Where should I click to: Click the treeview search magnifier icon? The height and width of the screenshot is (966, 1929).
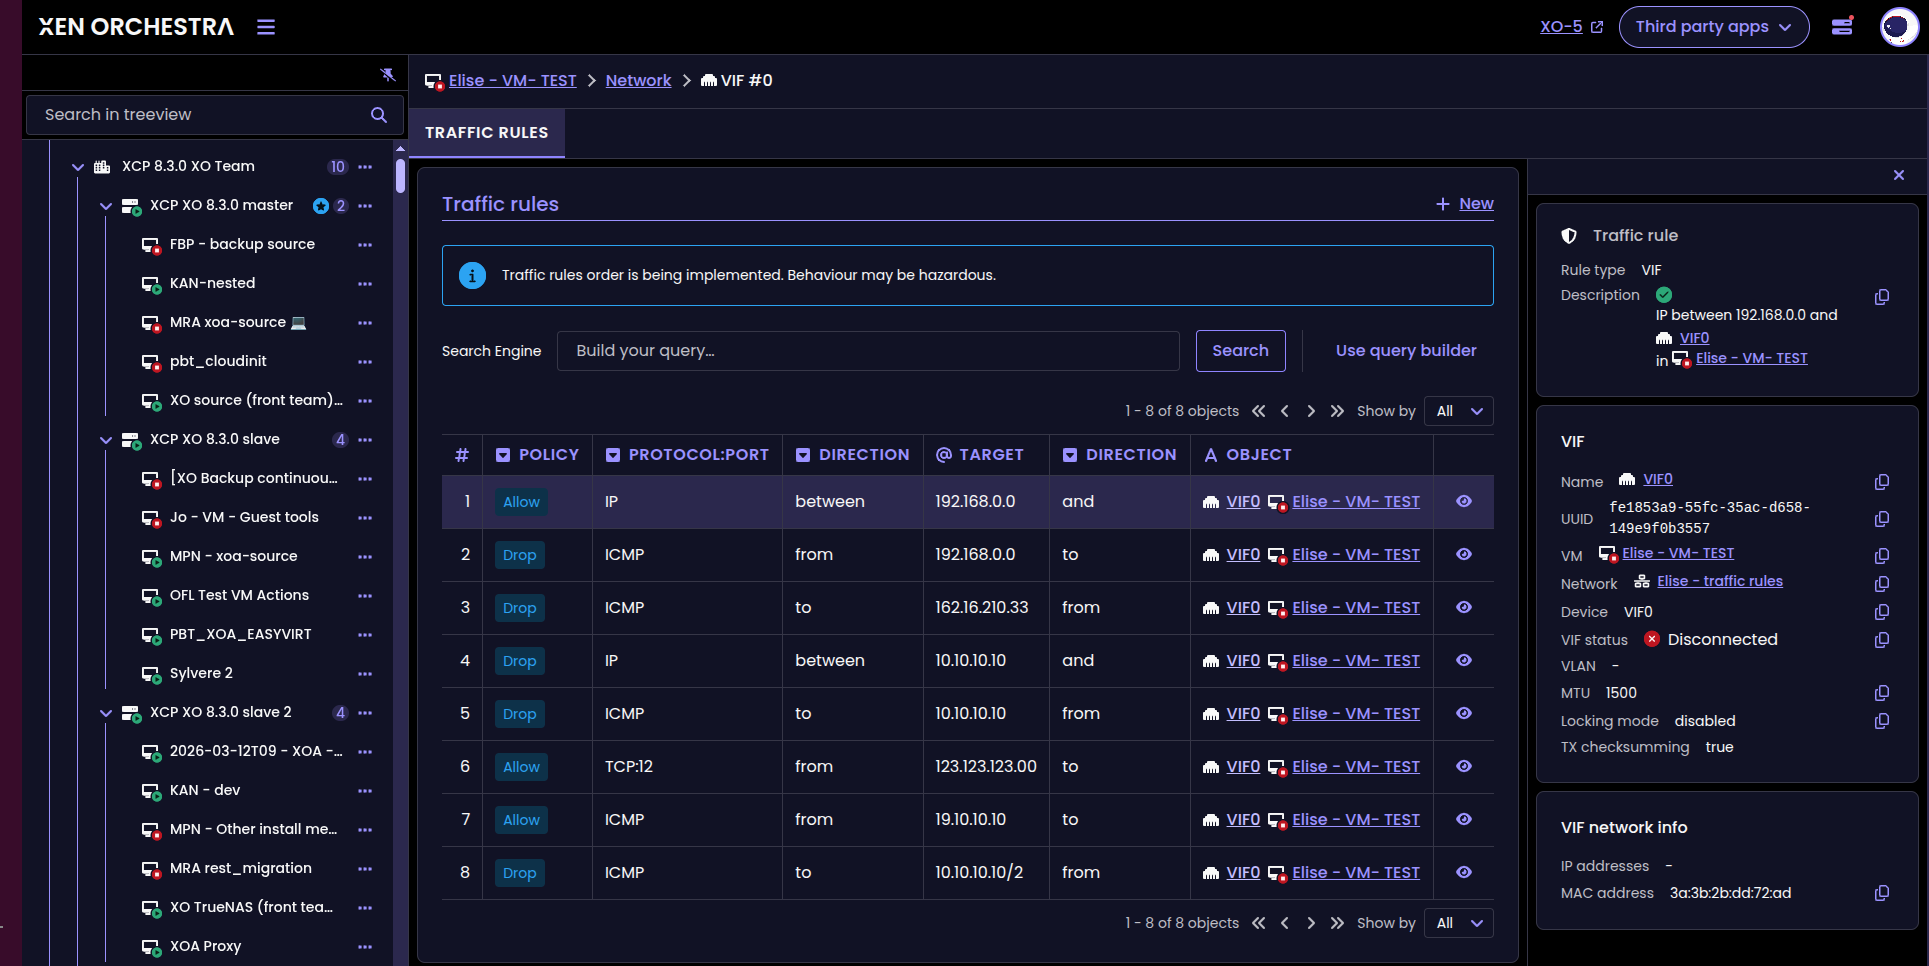(379, 115)
